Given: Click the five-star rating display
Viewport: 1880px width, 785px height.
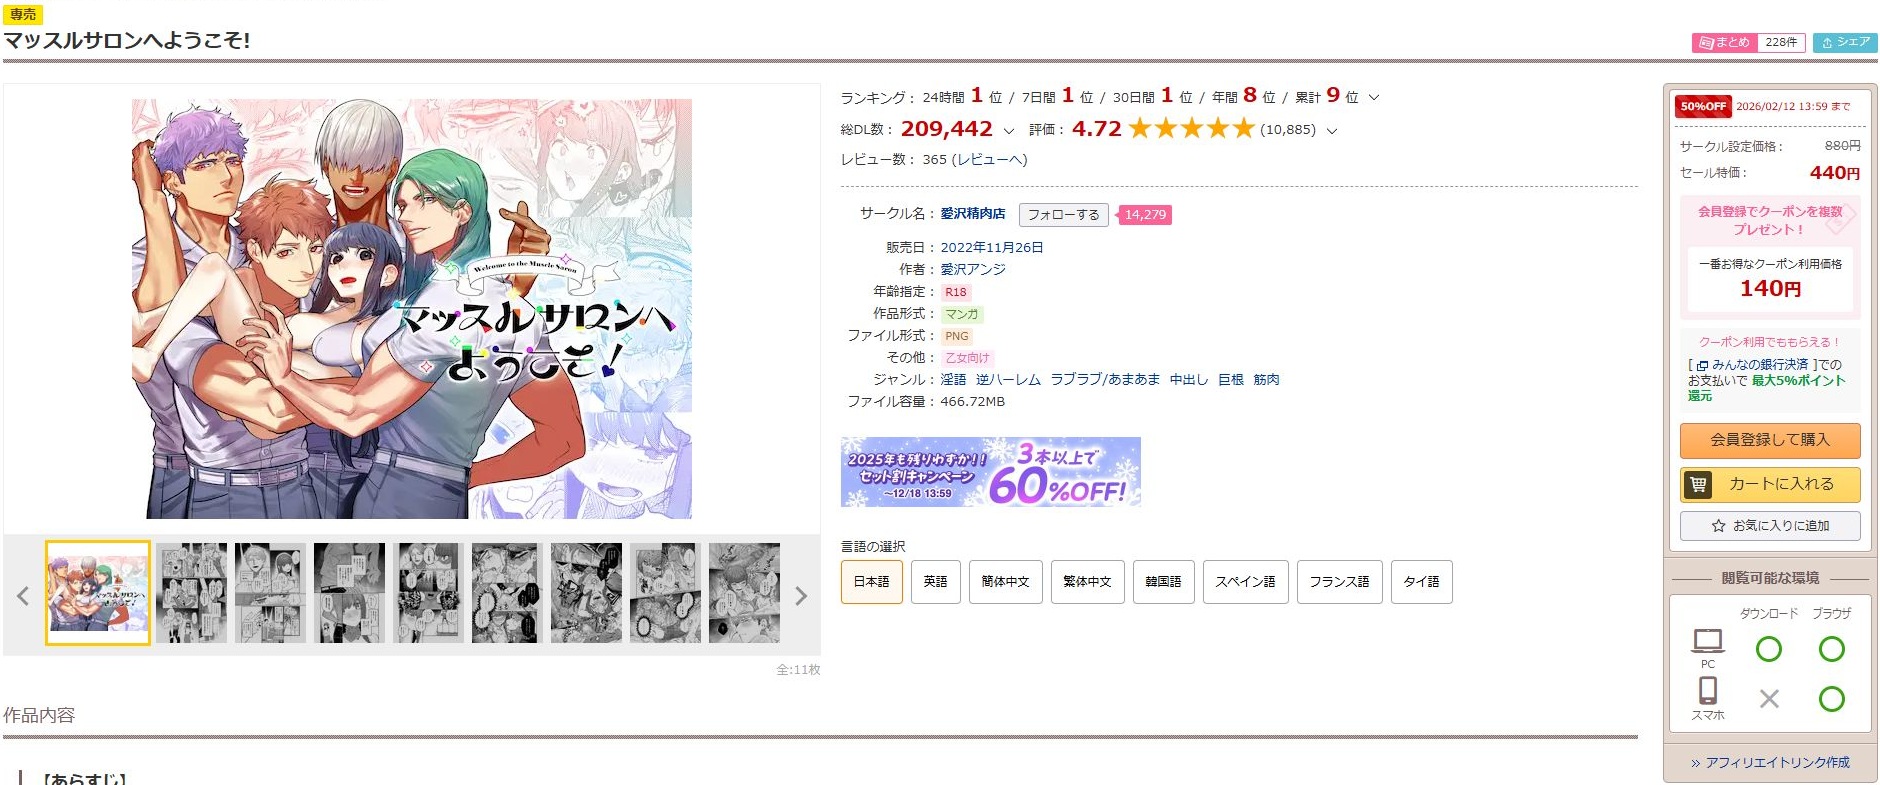Looking at the screenshot, I should (x=1191, y=129).
